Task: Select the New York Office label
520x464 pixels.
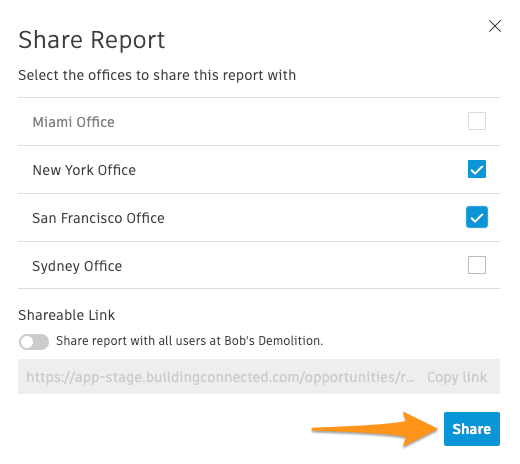Action: 84,170
